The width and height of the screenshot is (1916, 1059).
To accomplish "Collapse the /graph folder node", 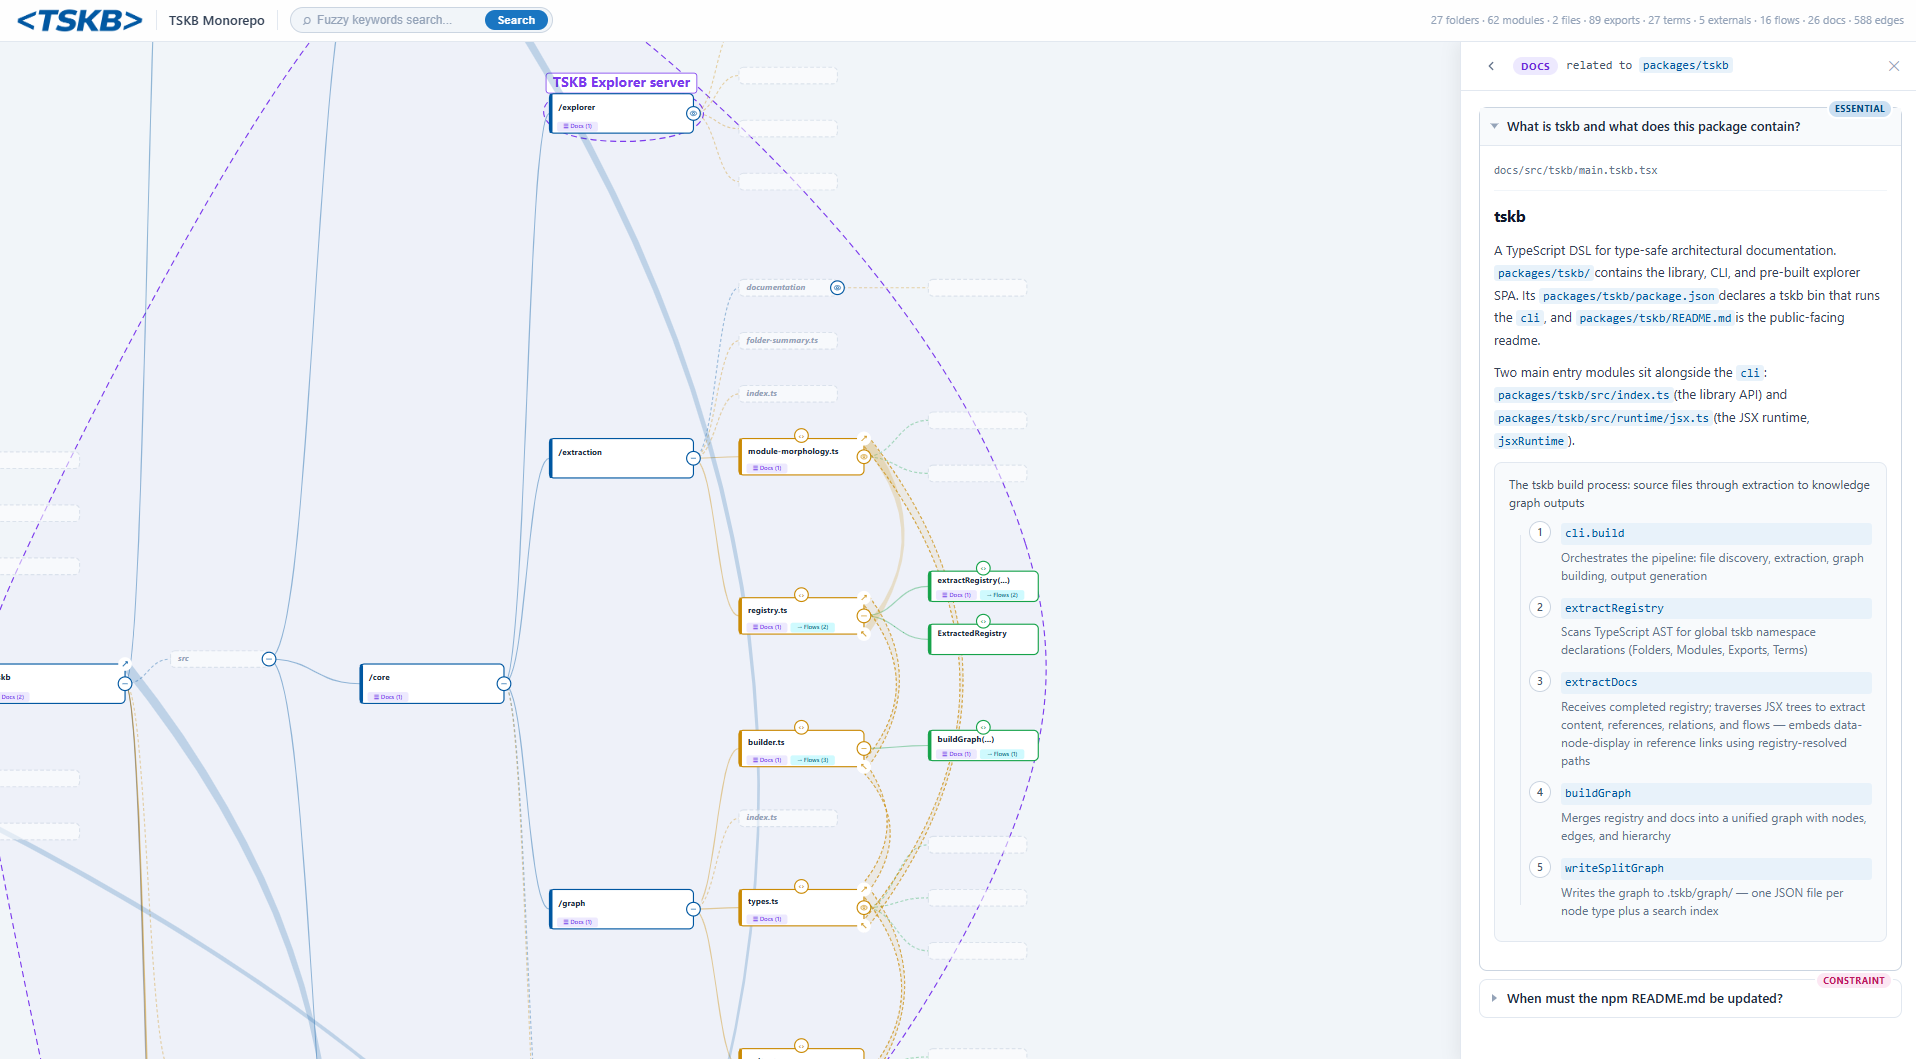I will (x=693, y=909).
